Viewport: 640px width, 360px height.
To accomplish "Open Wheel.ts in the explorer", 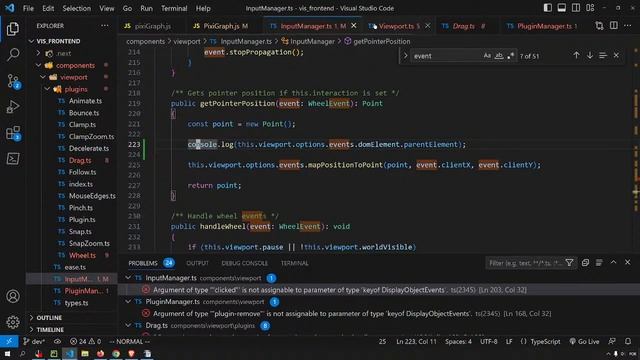I will [x=82, y=256].
